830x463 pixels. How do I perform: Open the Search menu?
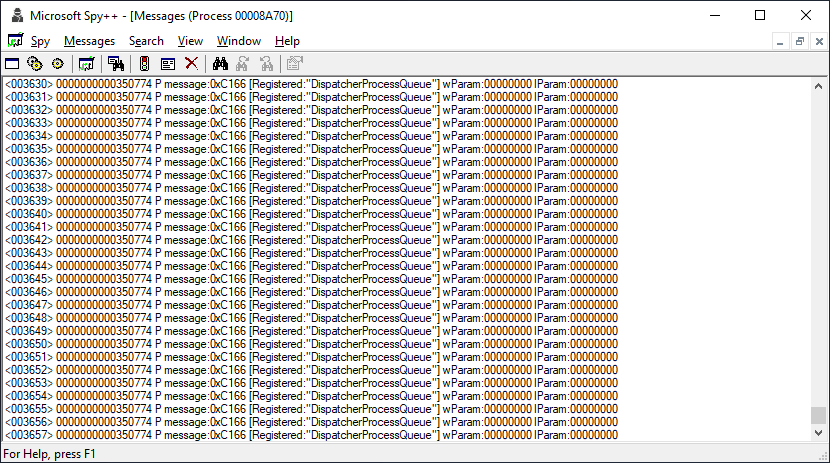[x=146, y=41]
